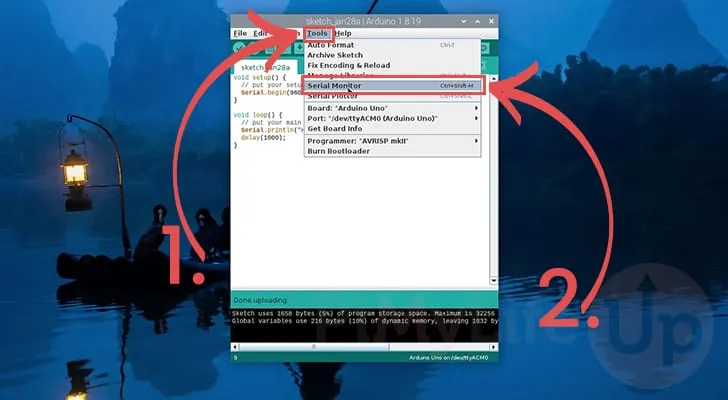The height and width of the screenshot is (400, 728).
Task: Close the Arduino IDE window
Action: [x=491, y=21]
